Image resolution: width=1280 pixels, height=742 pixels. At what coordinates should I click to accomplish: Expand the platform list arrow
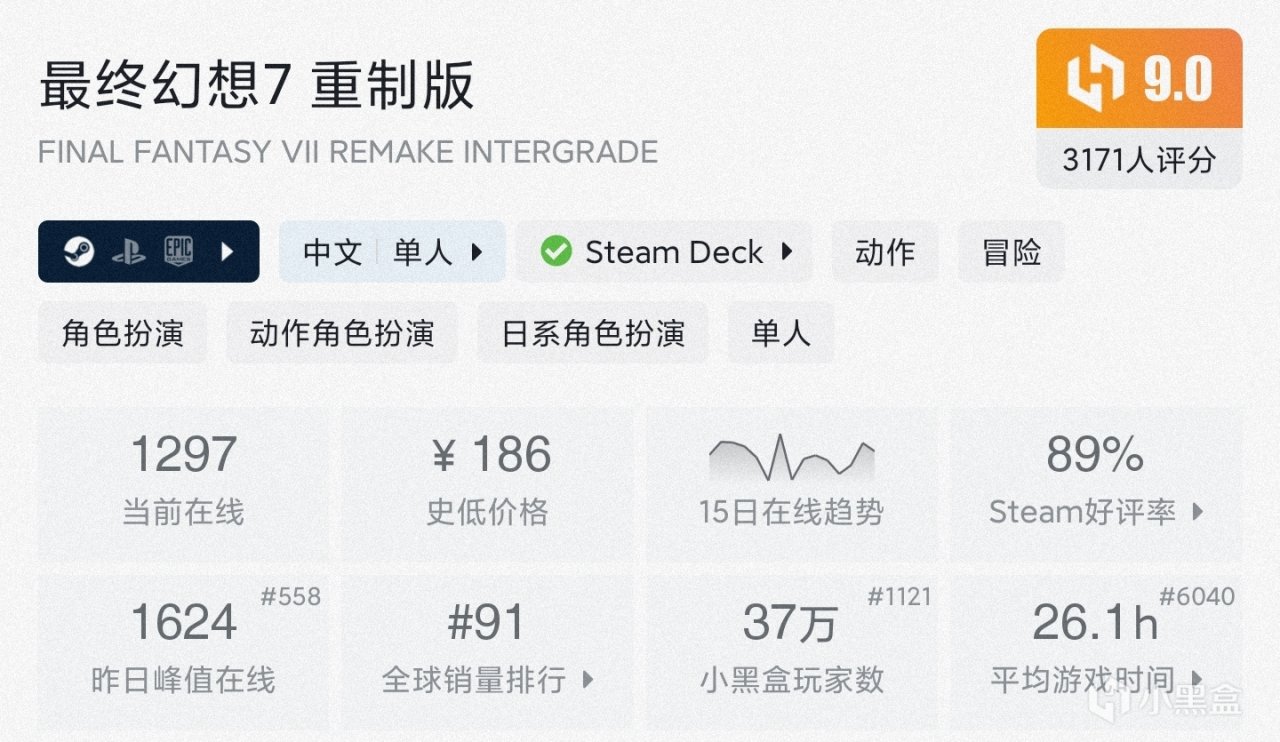tap(227, 252)
